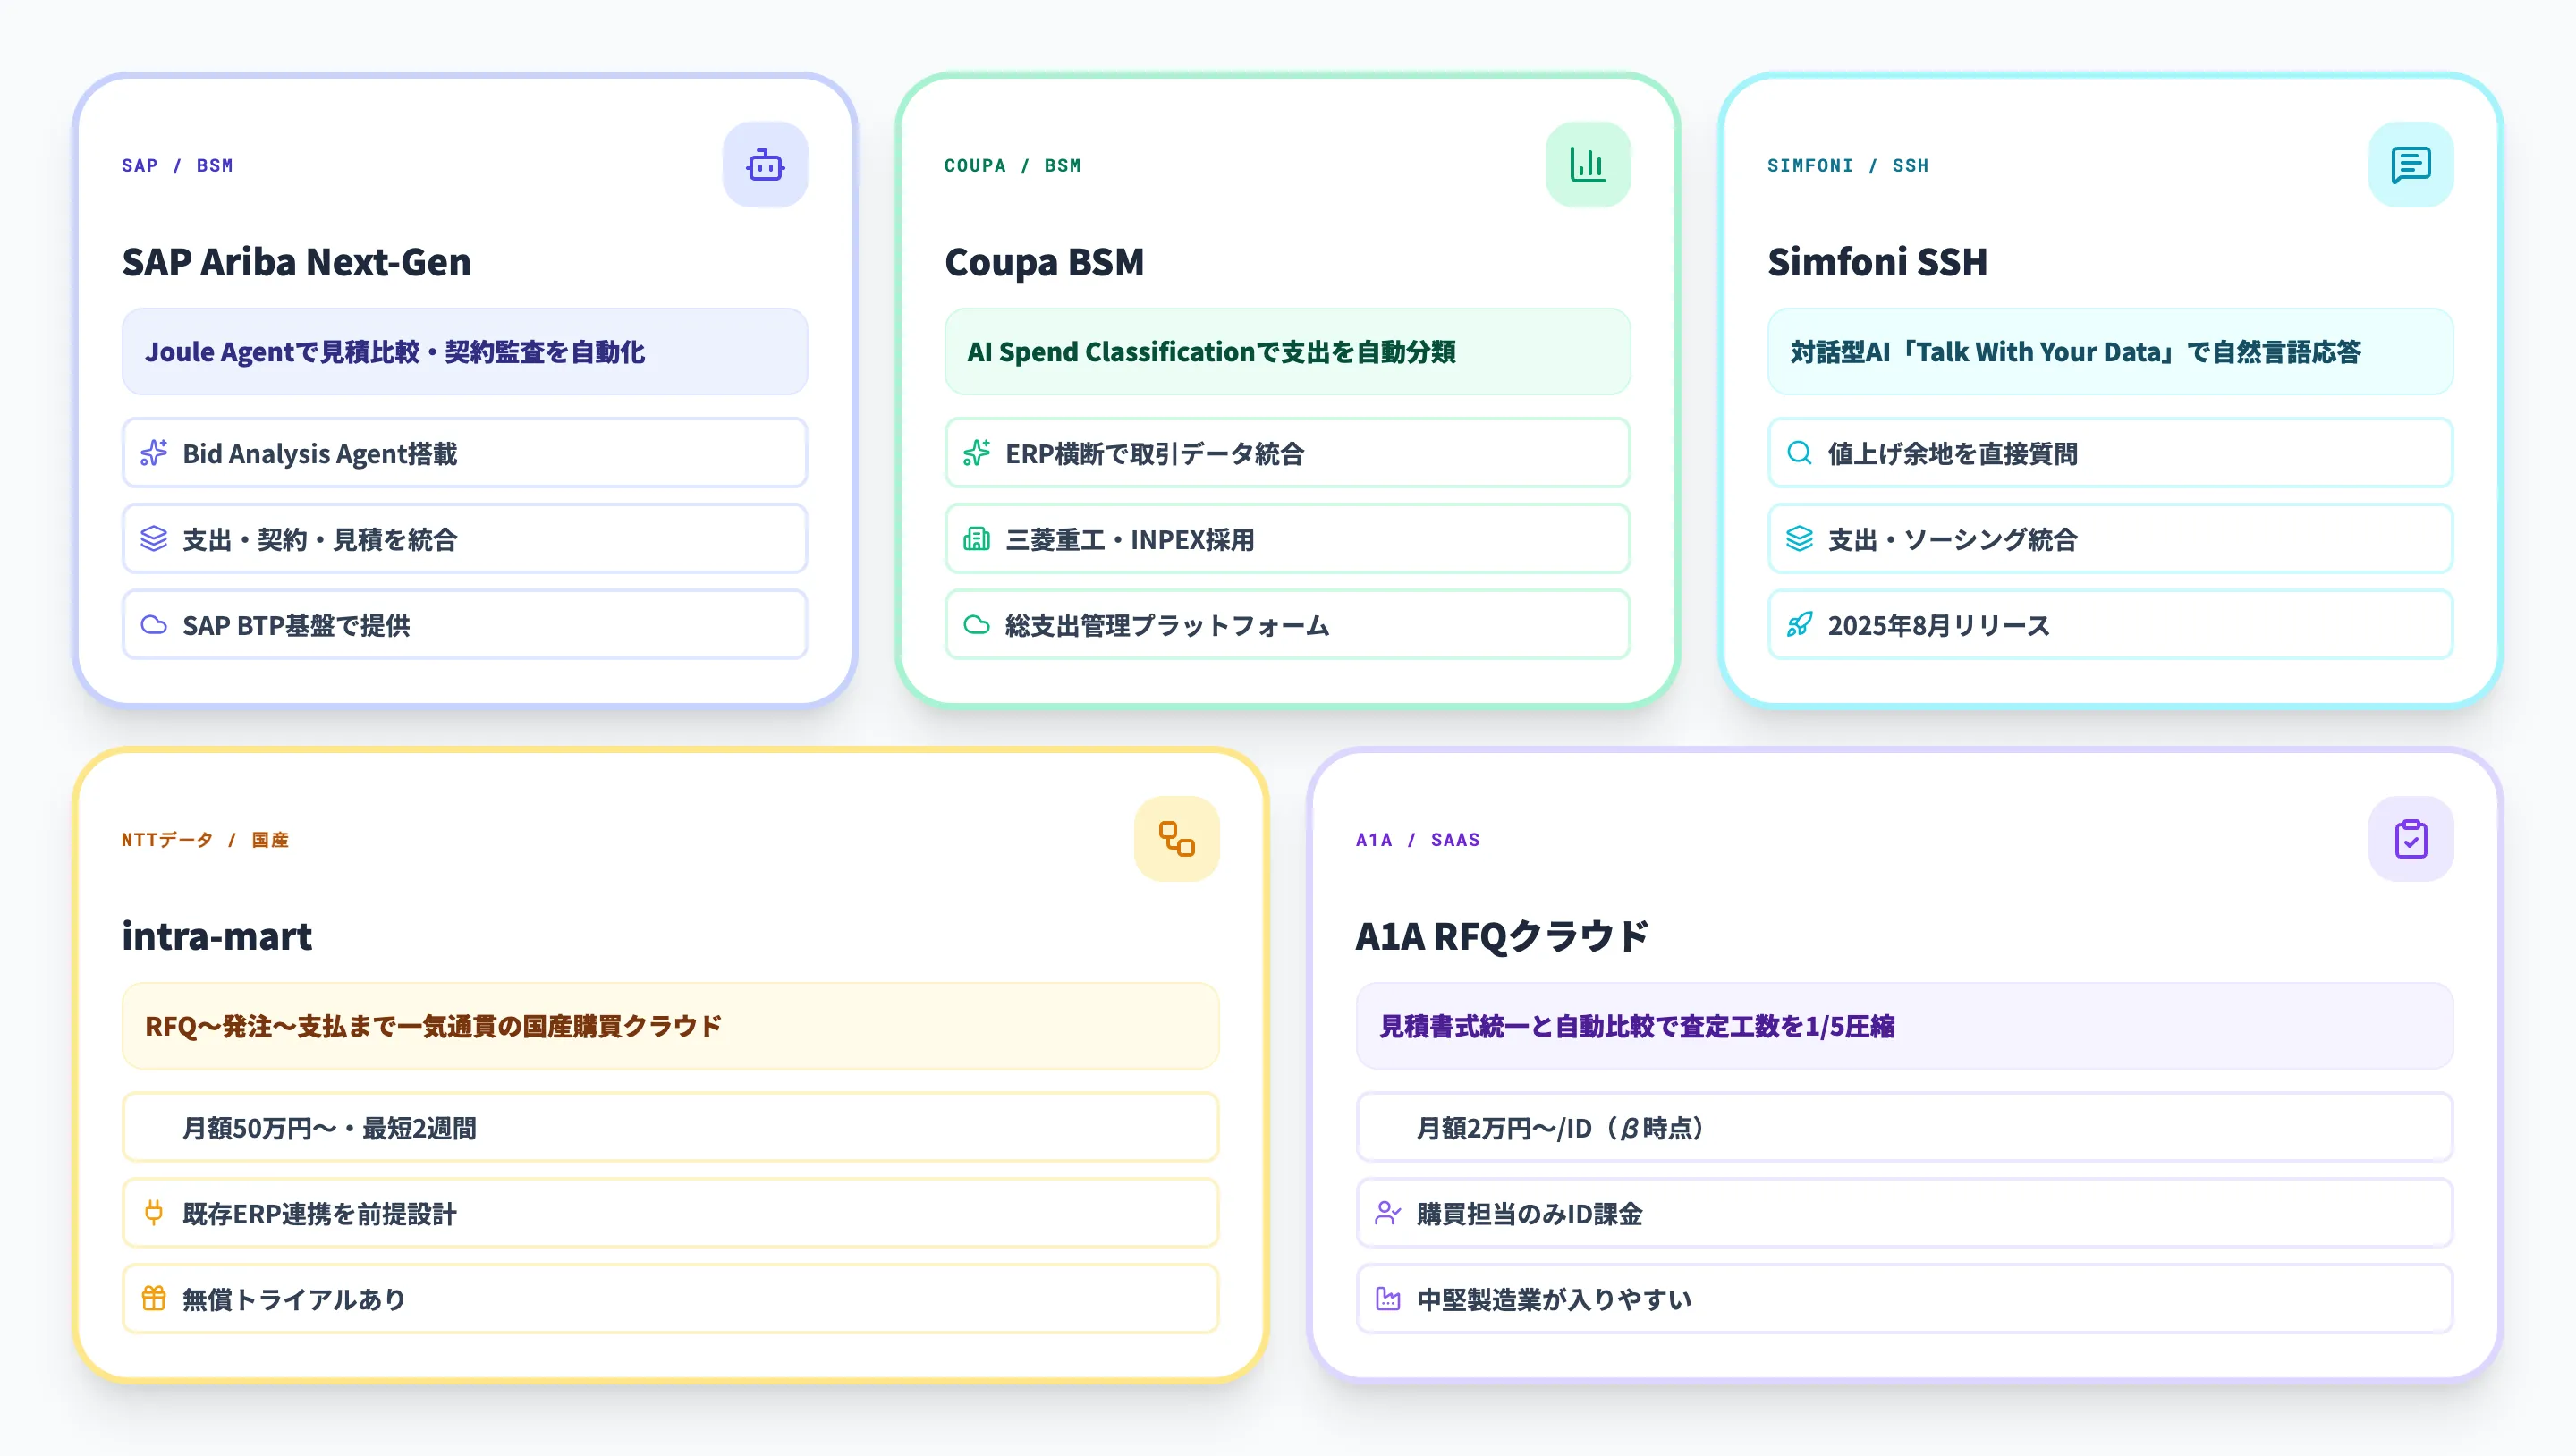Click the 月額50万円～・最短2週間 row

(x=670, y=1127)
